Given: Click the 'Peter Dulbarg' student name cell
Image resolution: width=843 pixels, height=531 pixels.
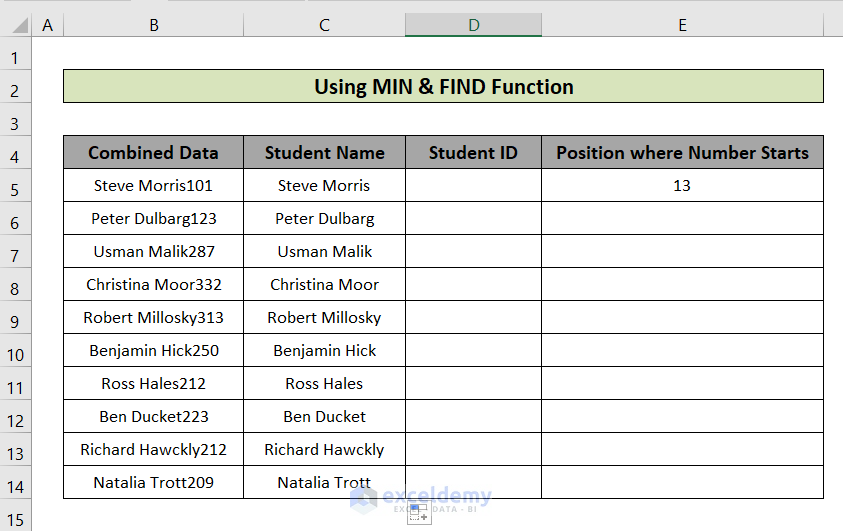Looking at the screenshot, I should pos(324,219).
